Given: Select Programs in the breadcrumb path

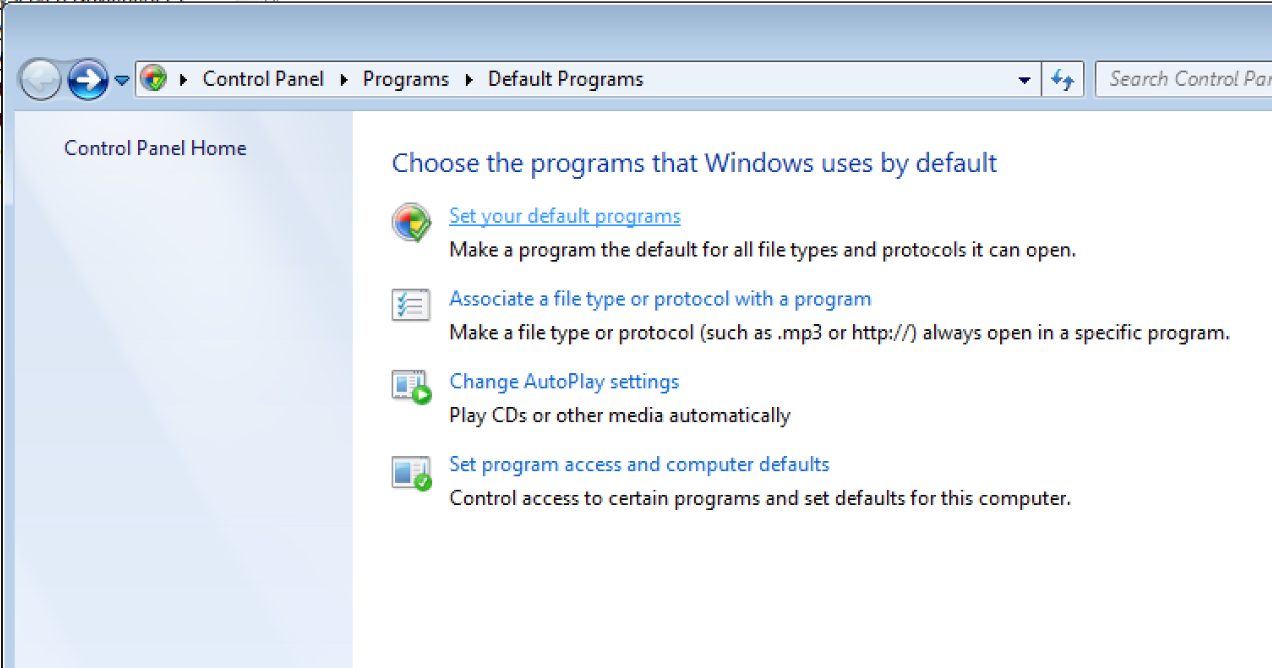Looking at the screenshot, I should pyautogui.click(x=405, y=79).
